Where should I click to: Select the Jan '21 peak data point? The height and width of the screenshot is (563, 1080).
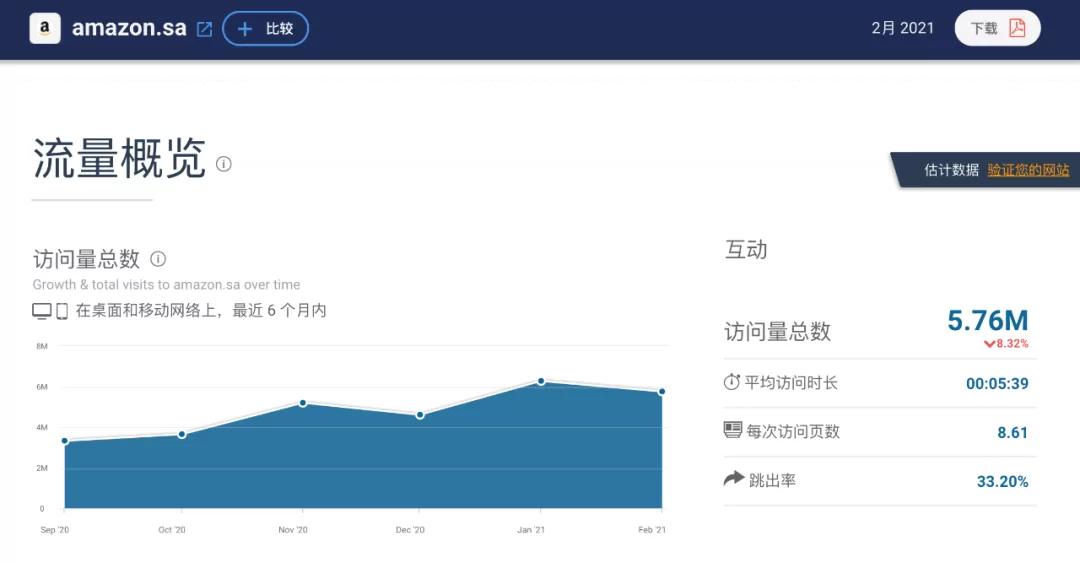pyautogui.click(x=541, y=381)
